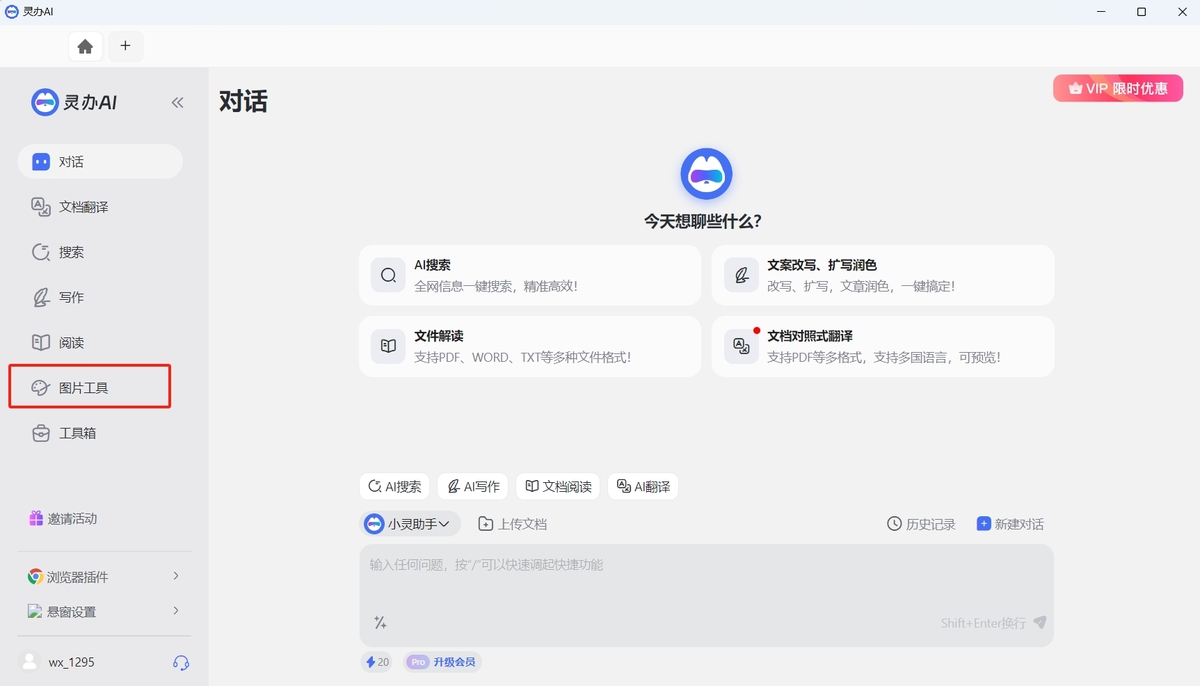Click the lightning 20 credits badge
1200x686 pixels.
click(376, 662)
